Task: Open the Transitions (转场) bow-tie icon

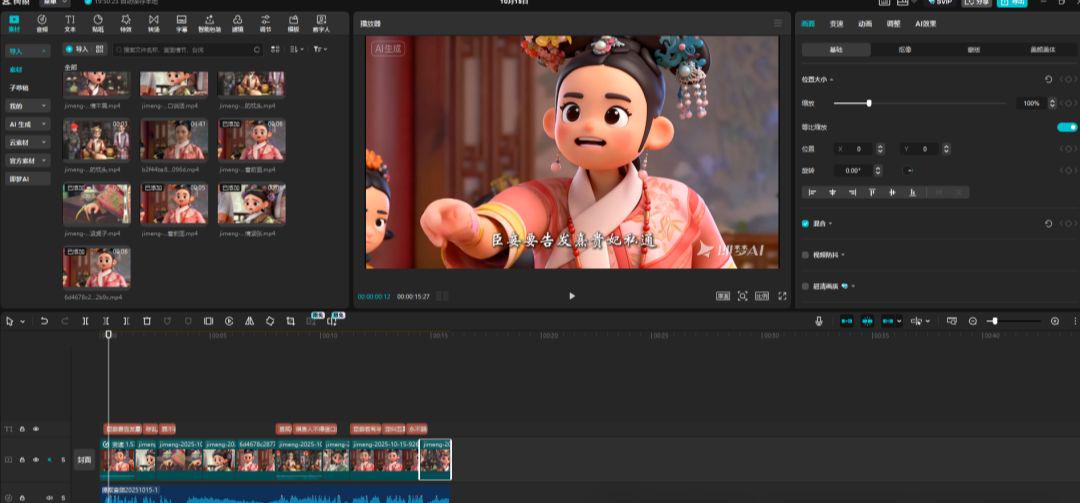Action: (153, 23)
